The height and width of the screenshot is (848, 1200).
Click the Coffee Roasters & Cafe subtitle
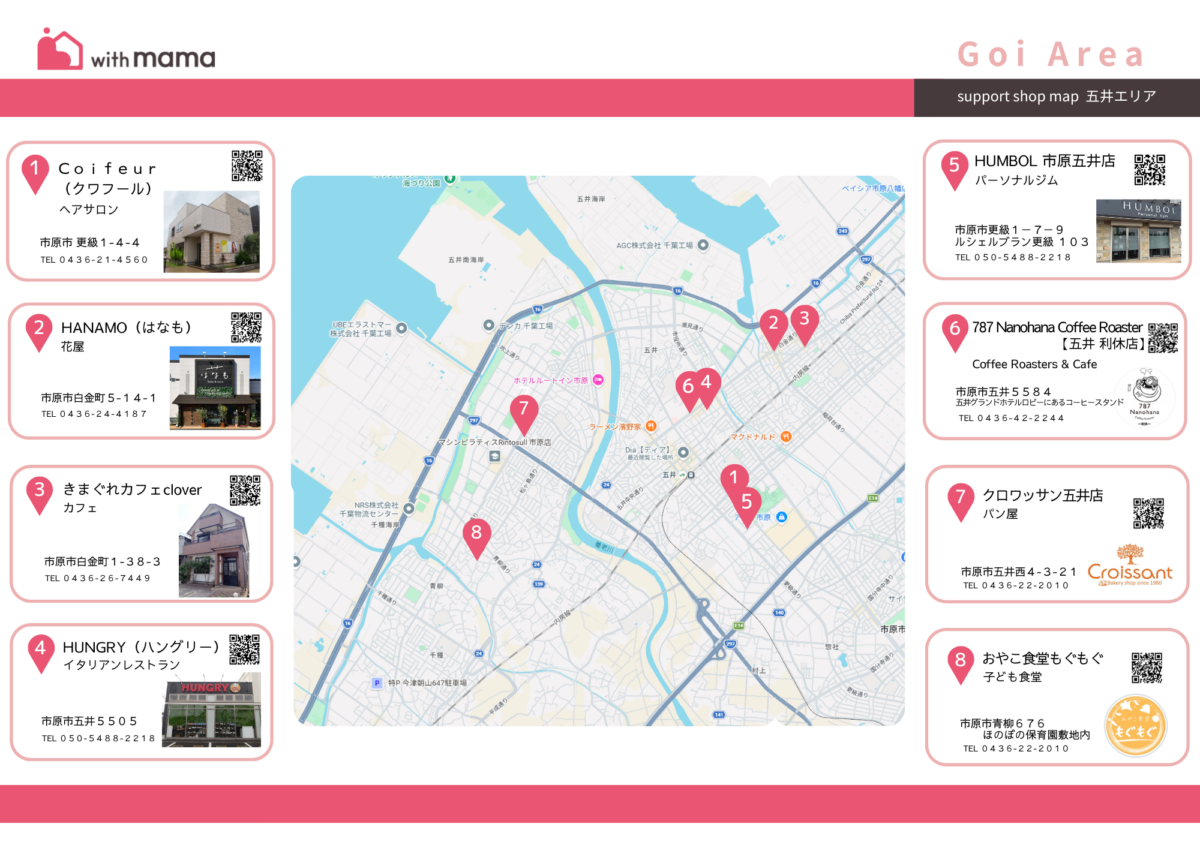point(1034,364)
